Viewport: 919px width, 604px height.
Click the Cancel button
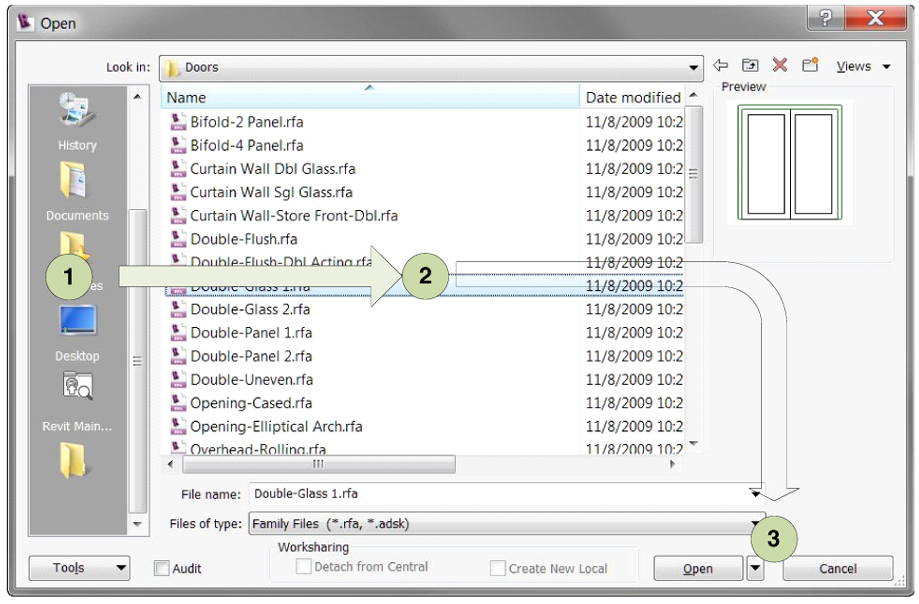point(837,568)
